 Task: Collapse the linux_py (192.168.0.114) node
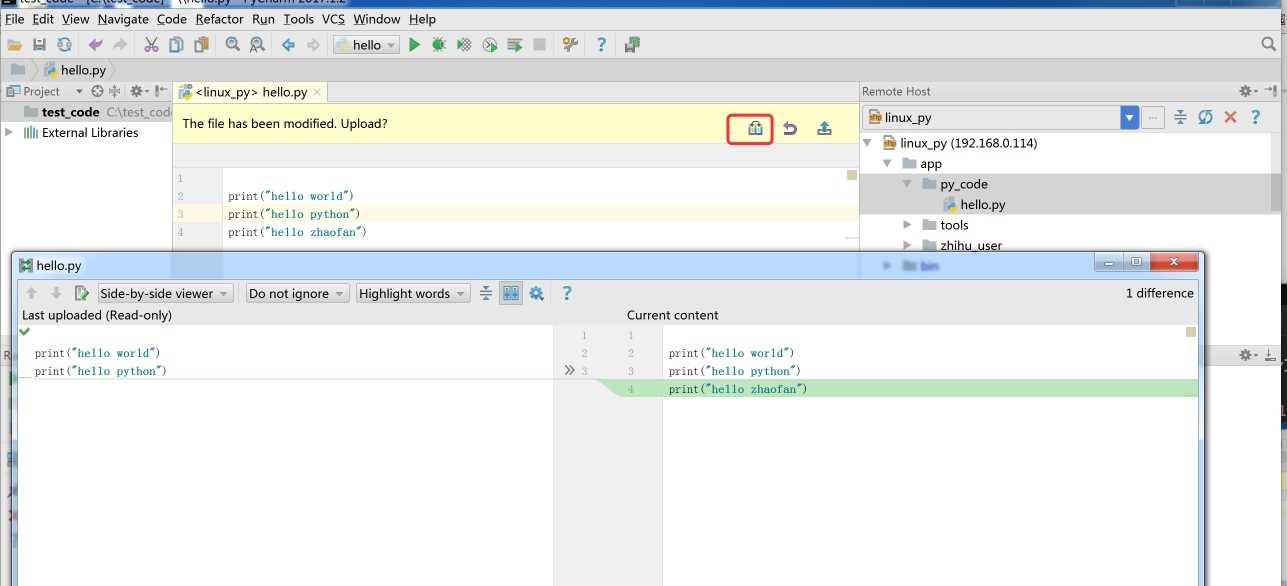pyautogui.click(x=867, y=143)
